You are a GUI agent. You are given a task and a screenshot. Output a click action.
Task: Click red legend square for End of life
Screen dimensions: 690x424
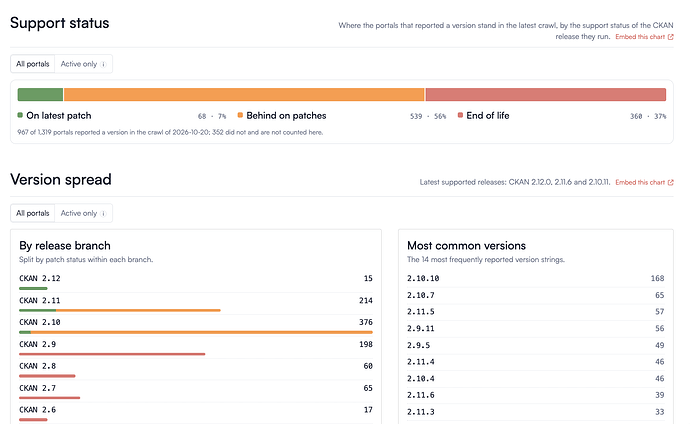point(460,115)
